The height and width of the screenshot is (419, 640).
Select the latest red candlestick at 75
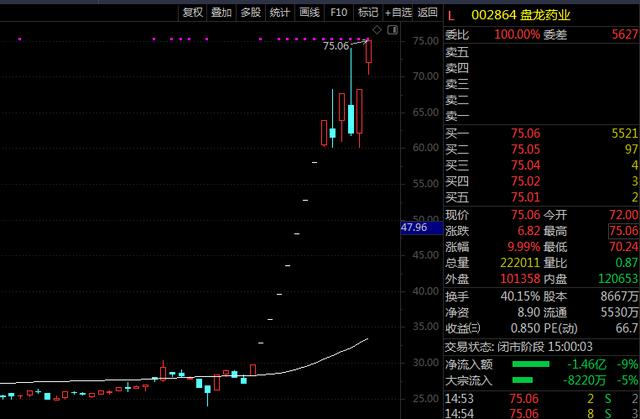pyautogui.click(x=369, y=51)
